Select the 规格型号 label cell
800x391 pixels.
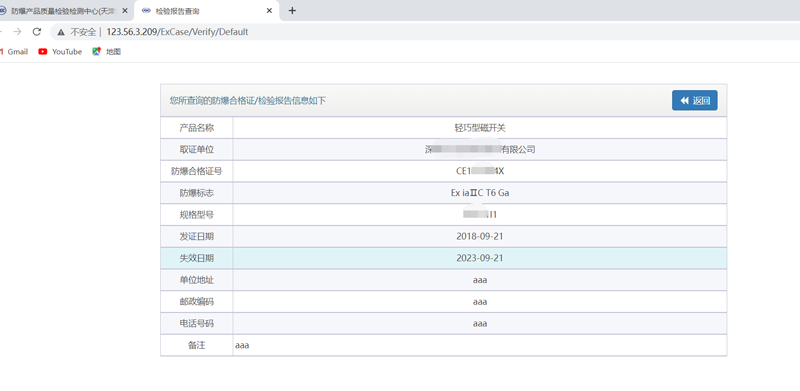(x=196, y=215)
